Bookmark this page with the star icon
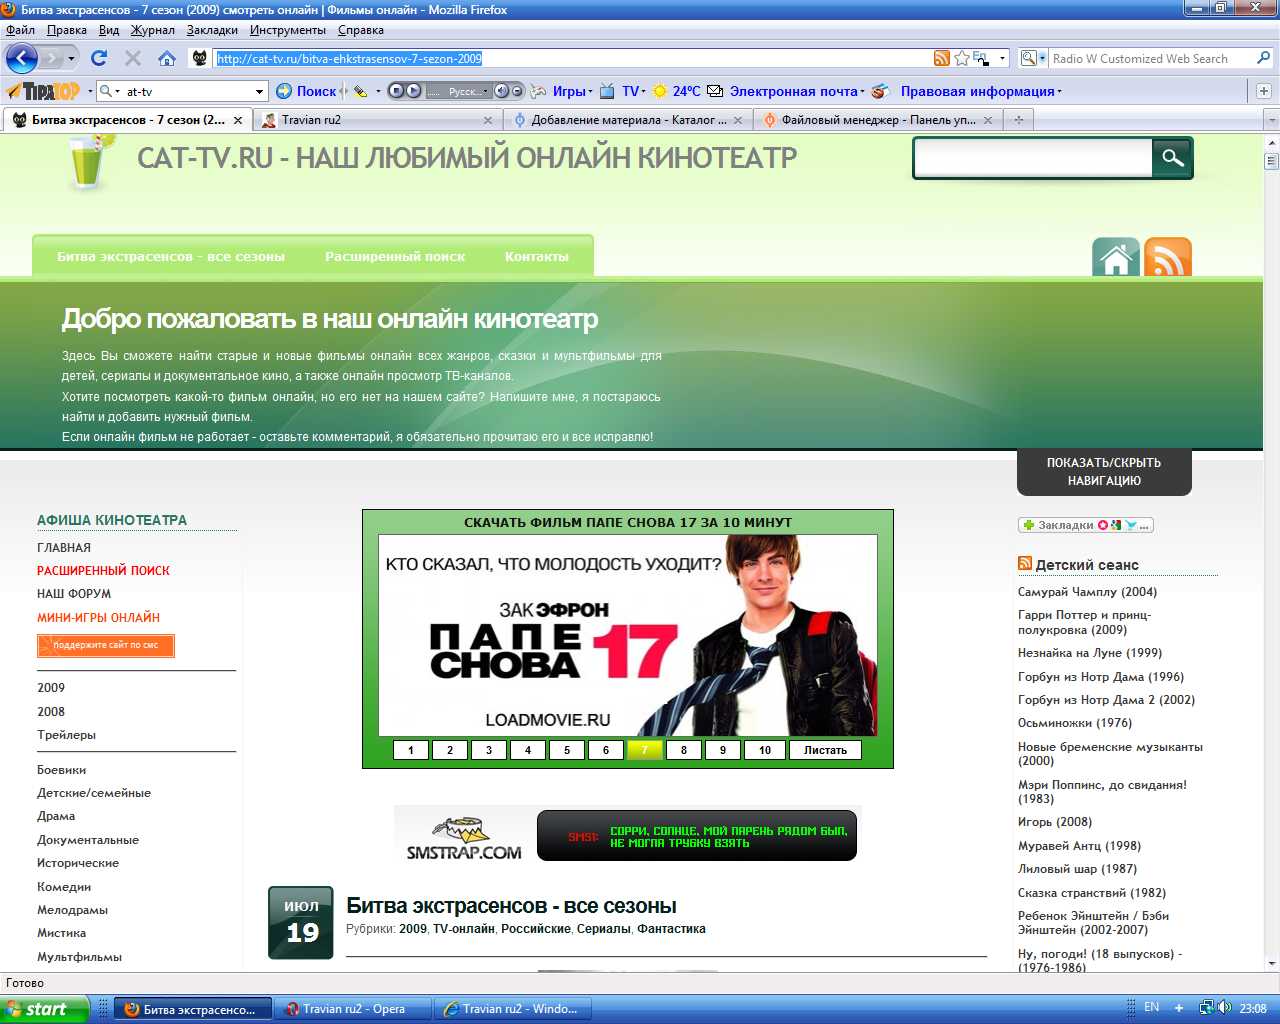The width and height of the screenshot is (1280, 1024). 962,58
